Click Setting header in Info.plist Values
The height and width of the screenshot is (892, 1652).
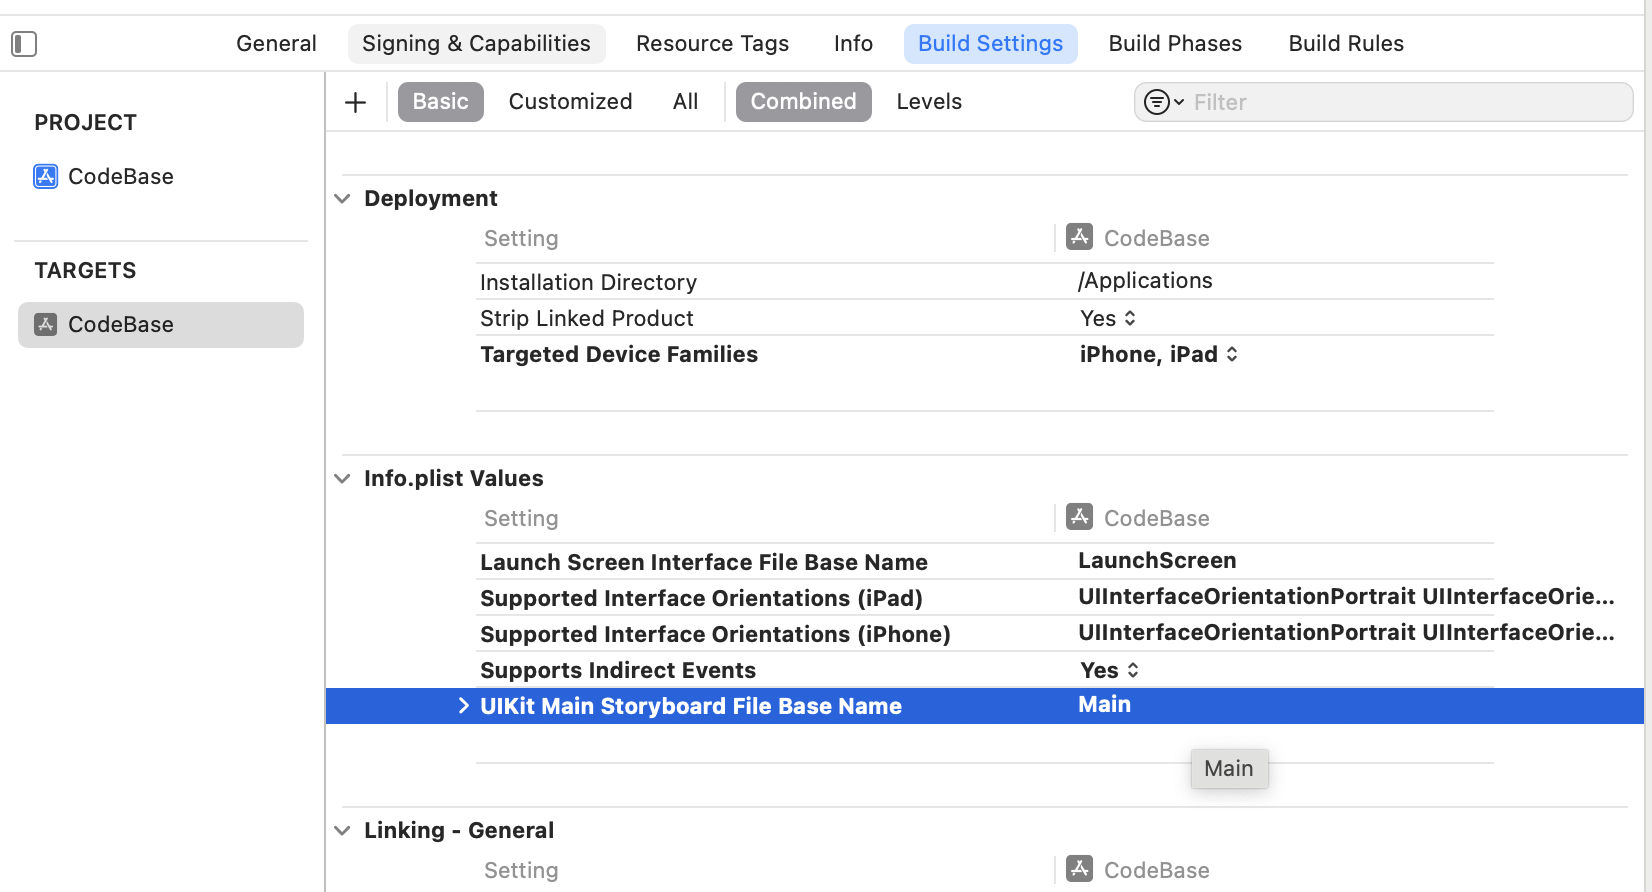pos(521,519)
